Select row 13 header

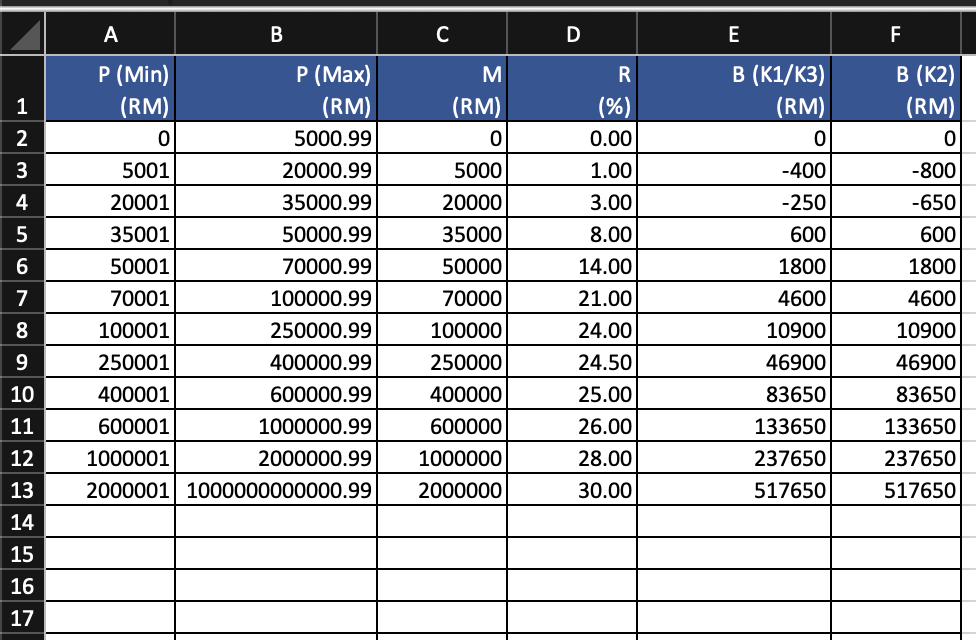click(x=22, y=490)
